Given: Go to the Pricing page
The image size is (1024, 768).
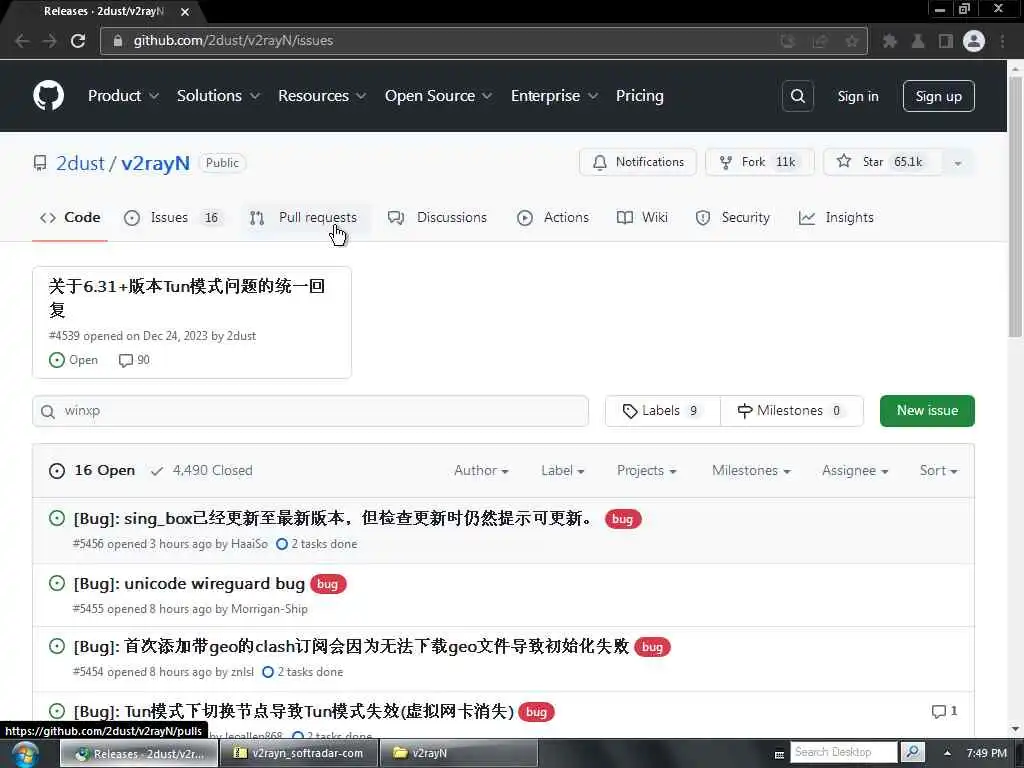Looking at the screenshot, I should click(x=639, y=96).
